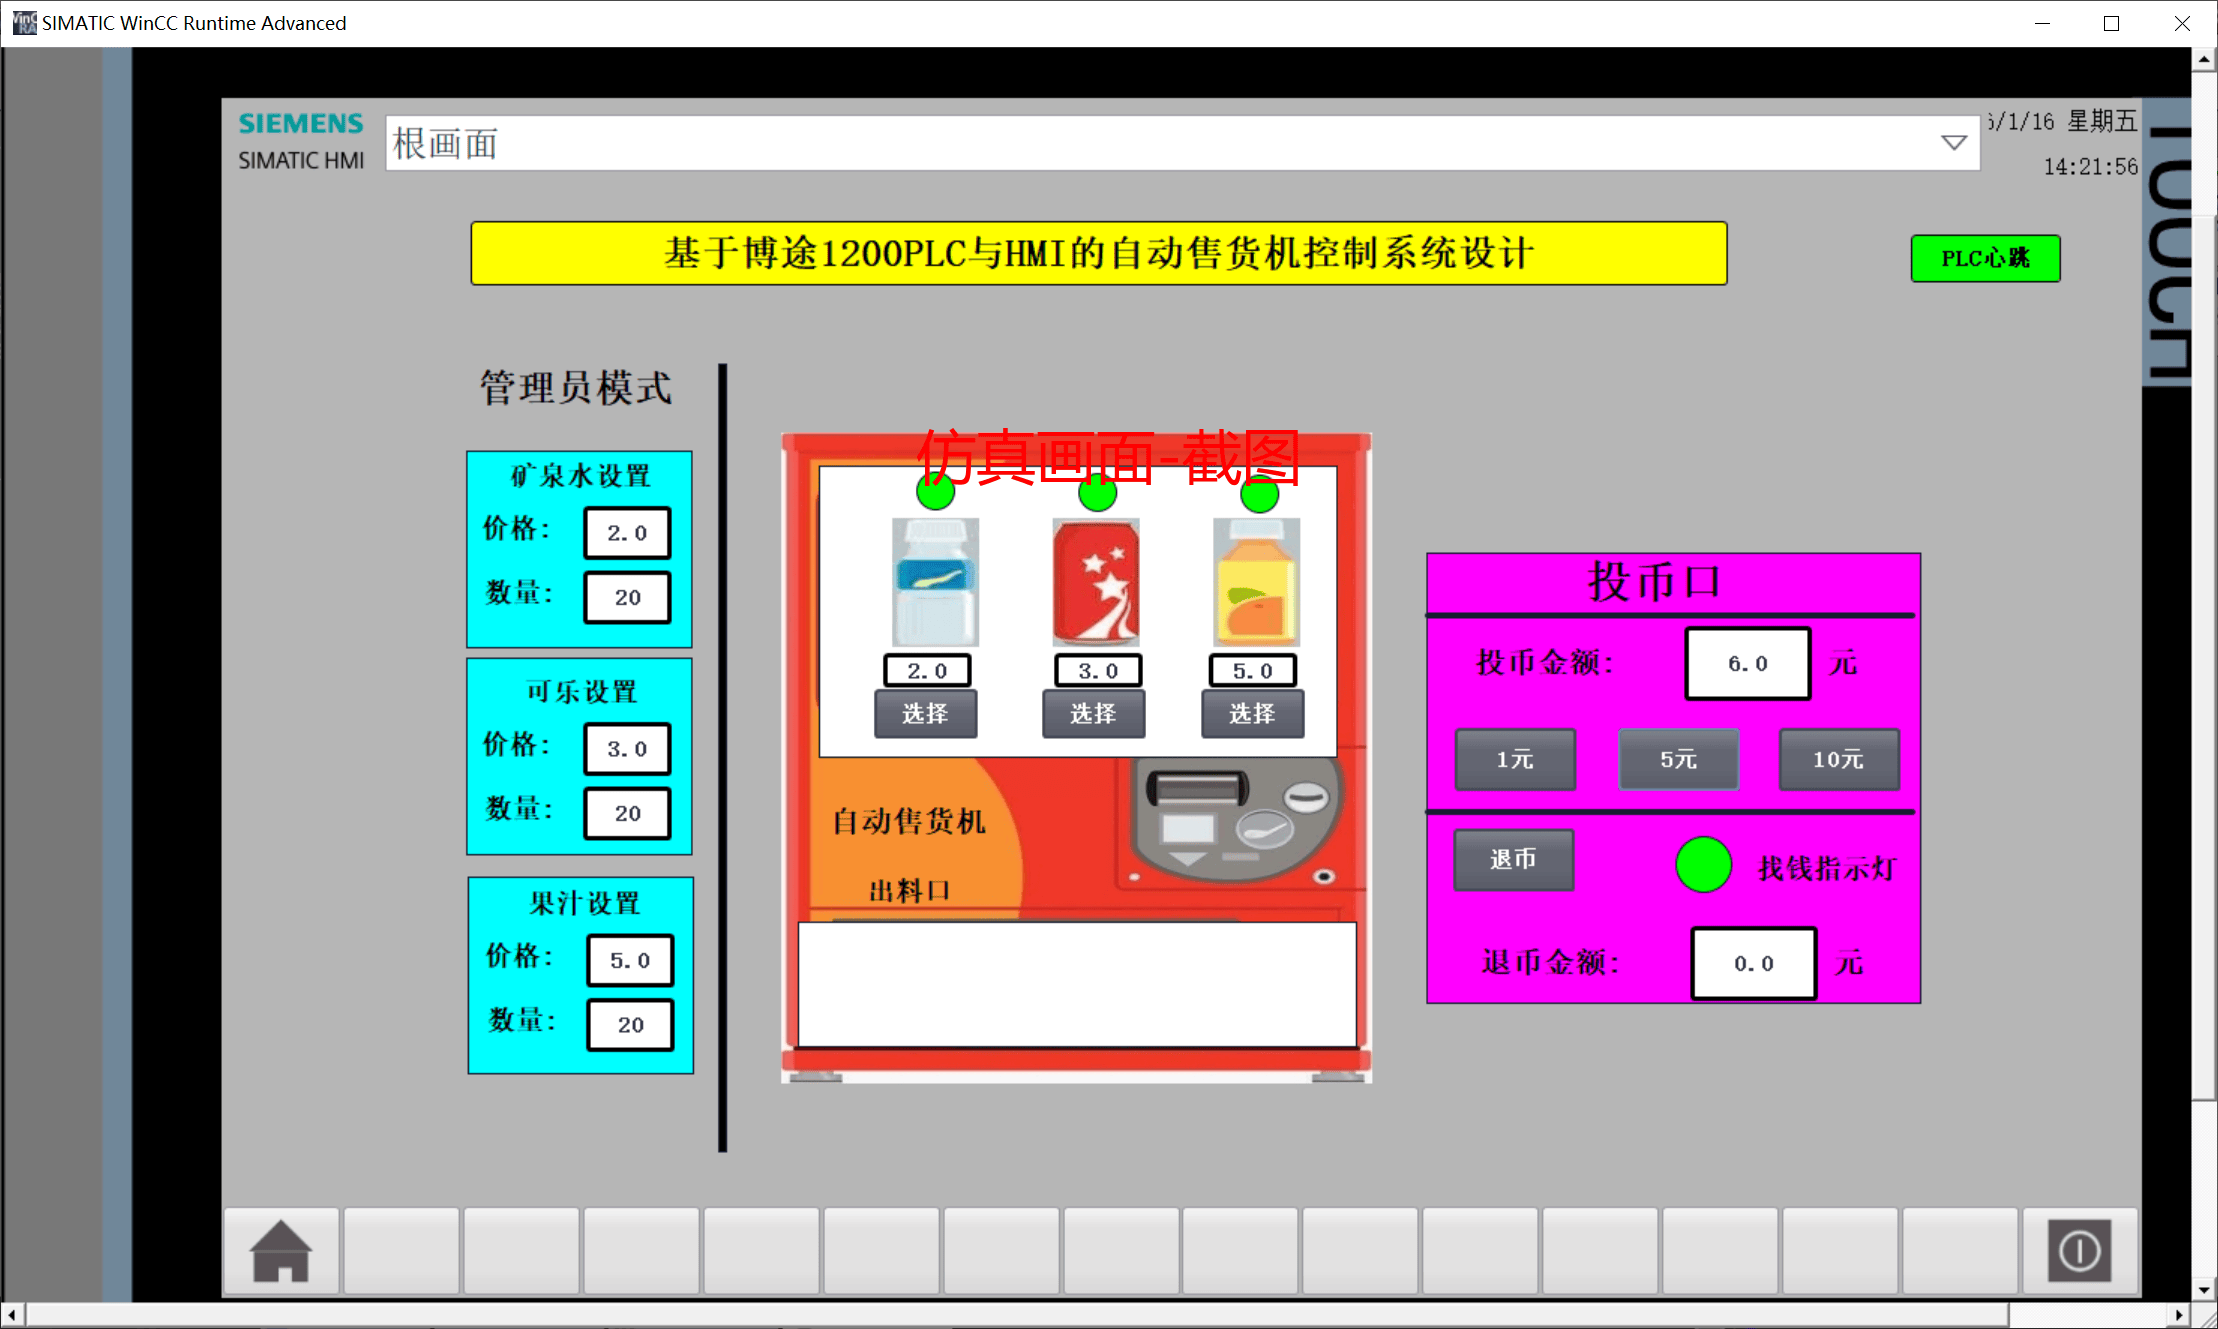Click the home icon in the bottom bar
Viewport: 2218px width, 1329px height.
click(281, 1250)
